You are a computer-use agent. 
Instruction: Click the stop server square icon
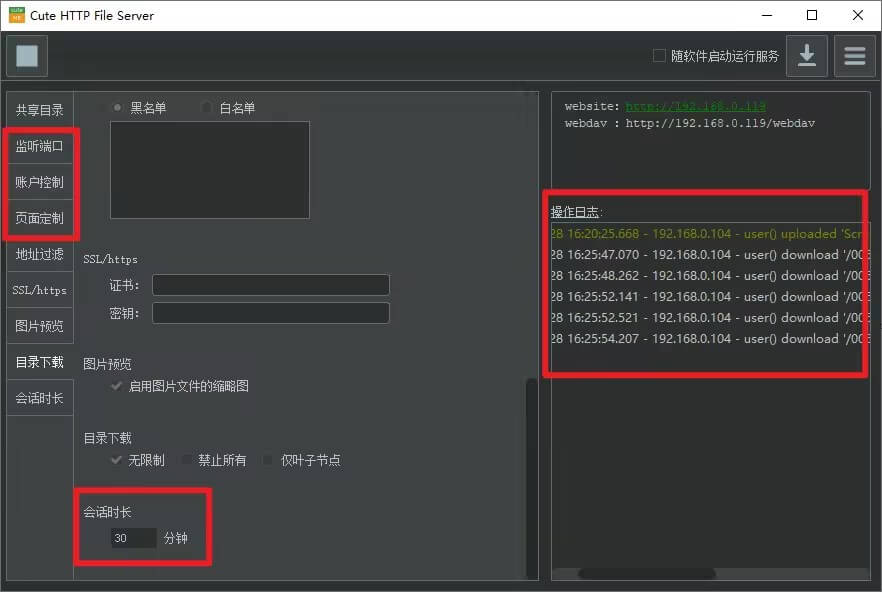[x=26, y=56]
